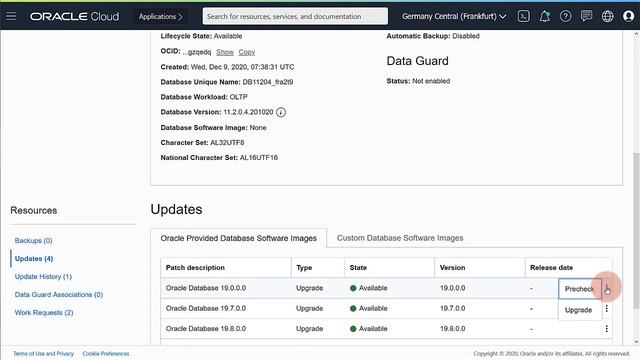Click version cell 19.8.0.0

pyautogui.click(x=452, y=329)
